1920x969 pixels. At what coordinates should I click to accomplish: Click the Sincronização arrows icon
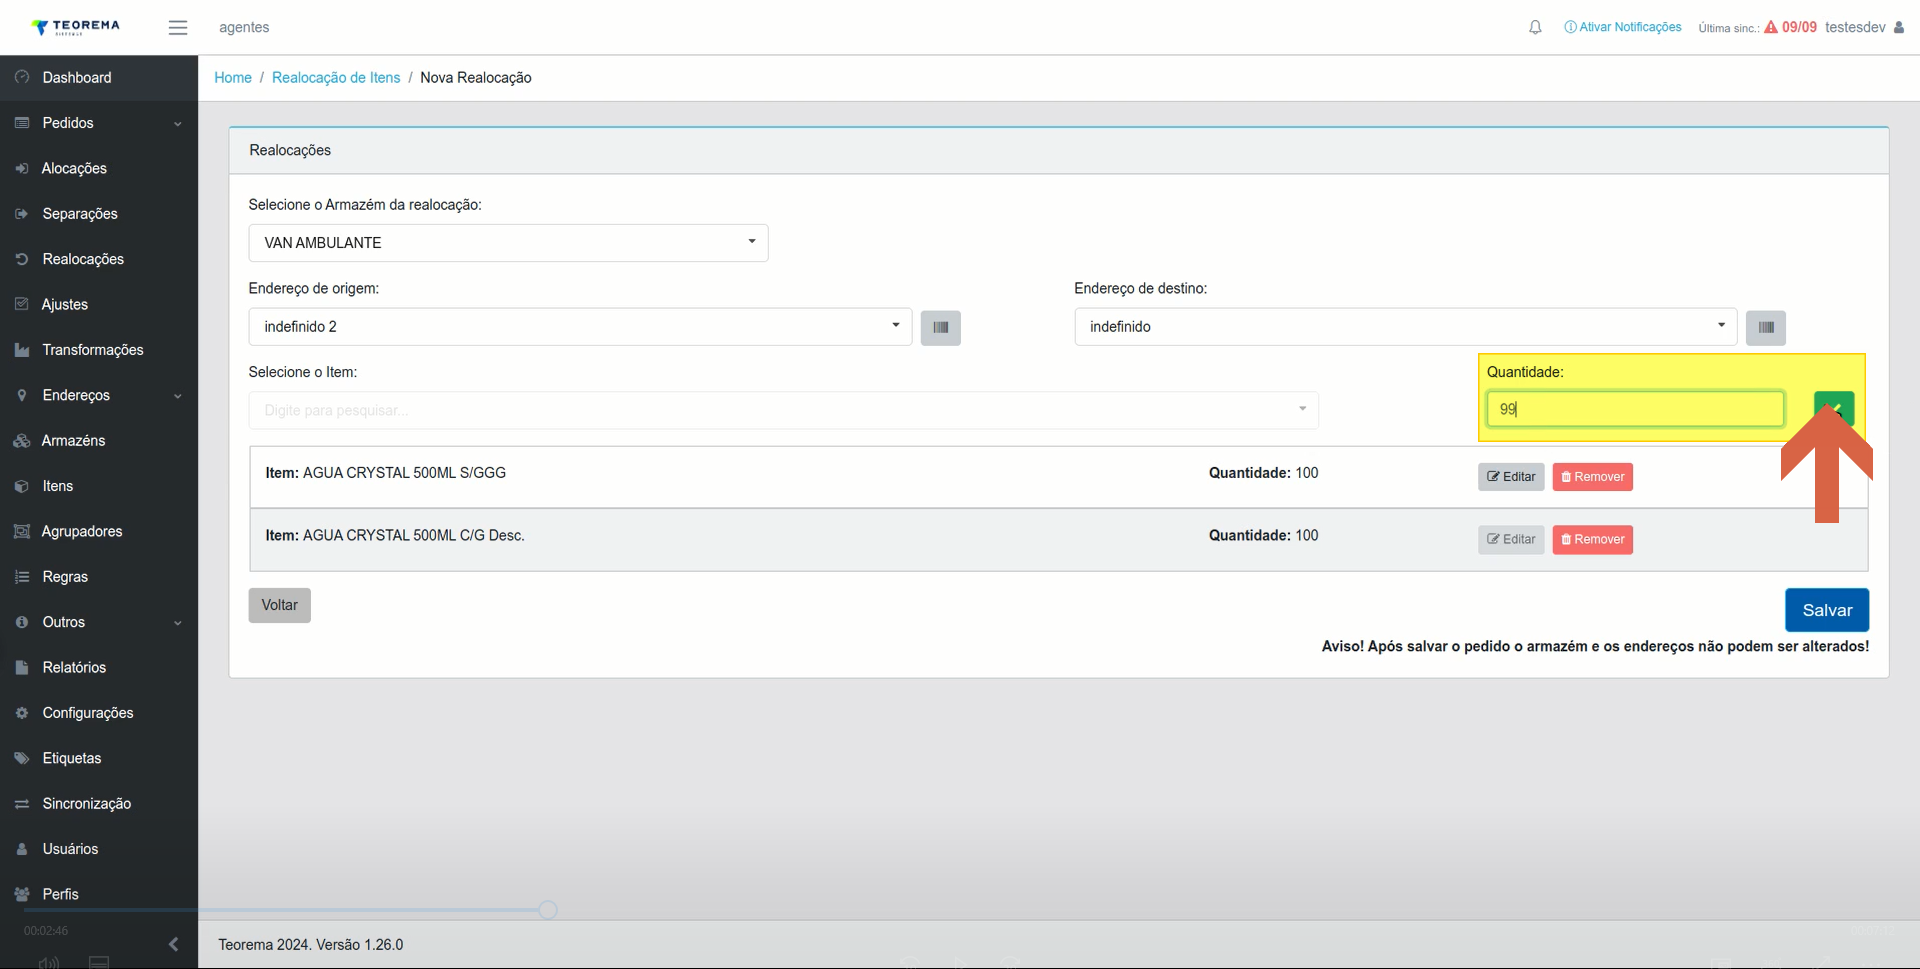click(x=22, y=804)
